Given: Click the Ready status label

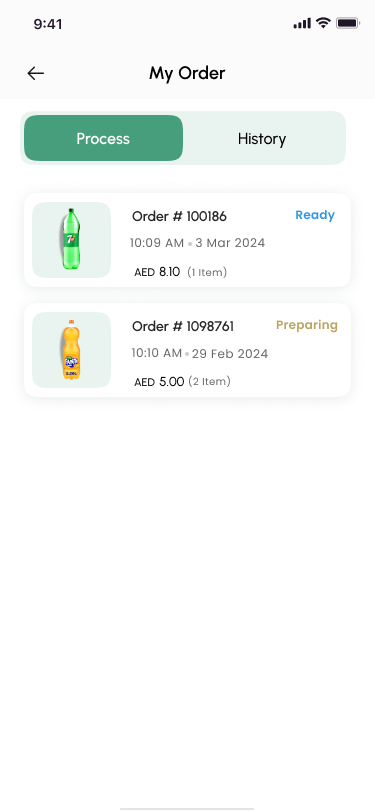Looking at the screenshot, I should click(x=315, y=215).
